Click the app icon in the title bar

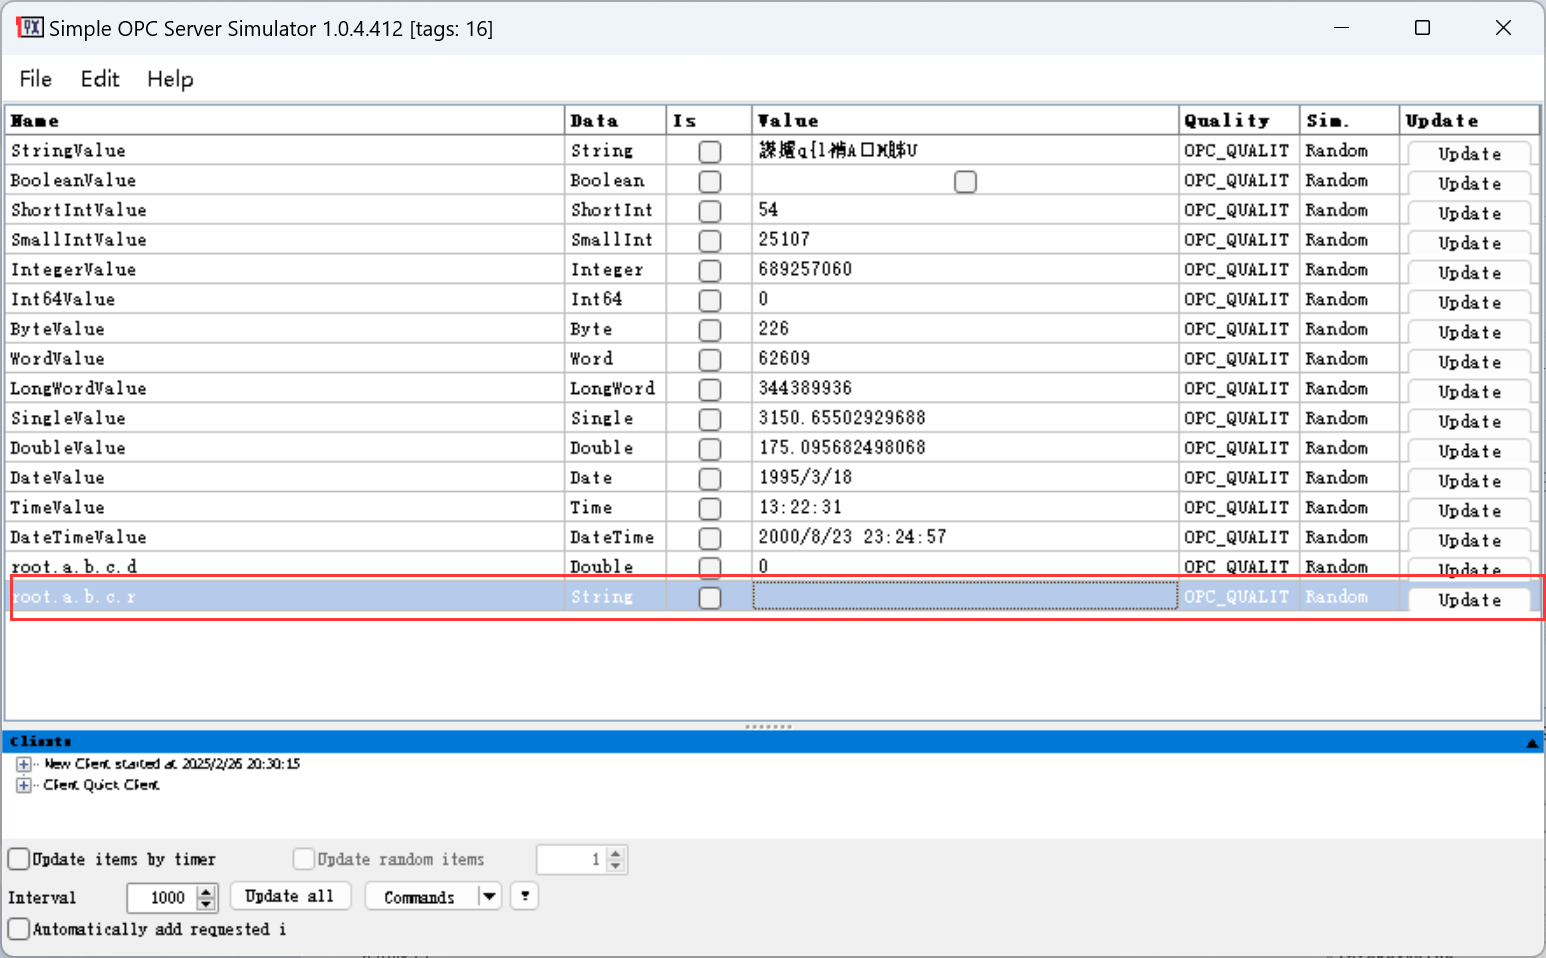[30, 27]
